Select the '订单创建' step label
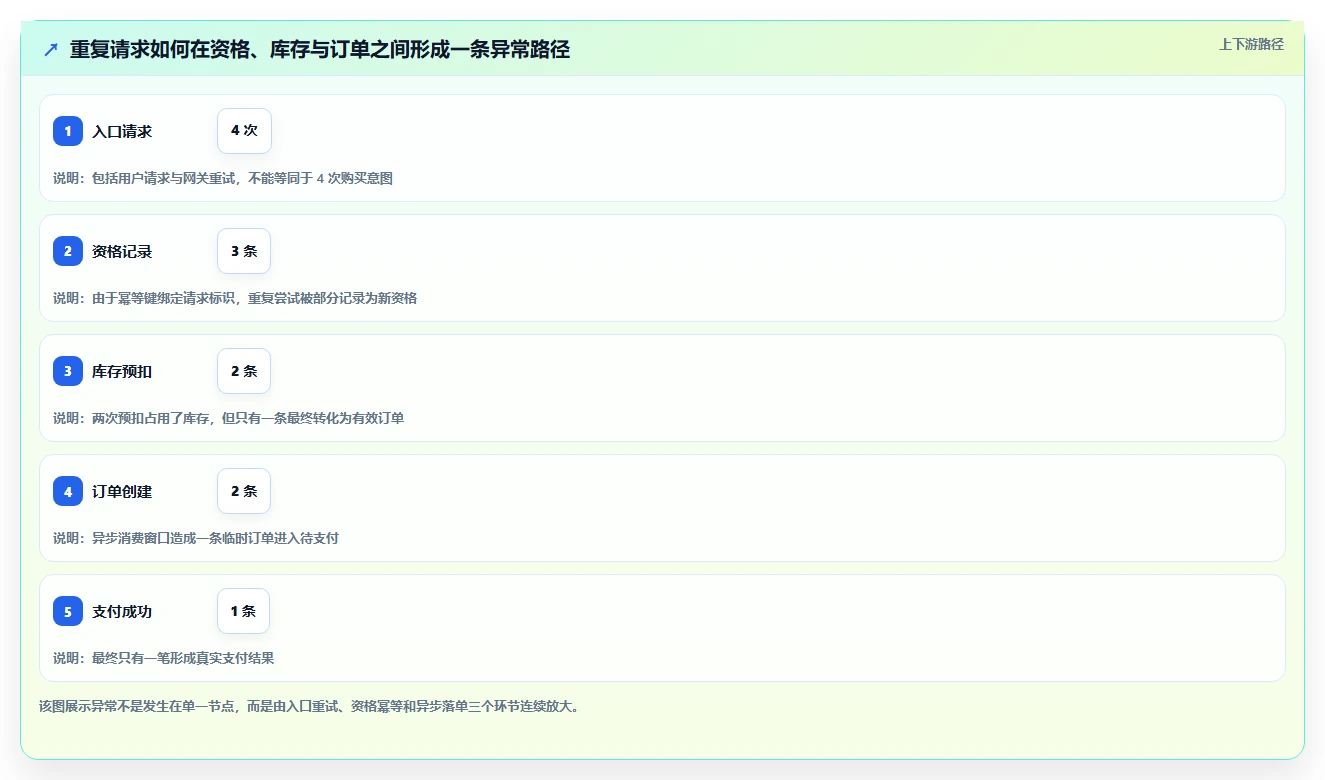The height and width of the screenshot is (780, 1325). click(122, 491)
